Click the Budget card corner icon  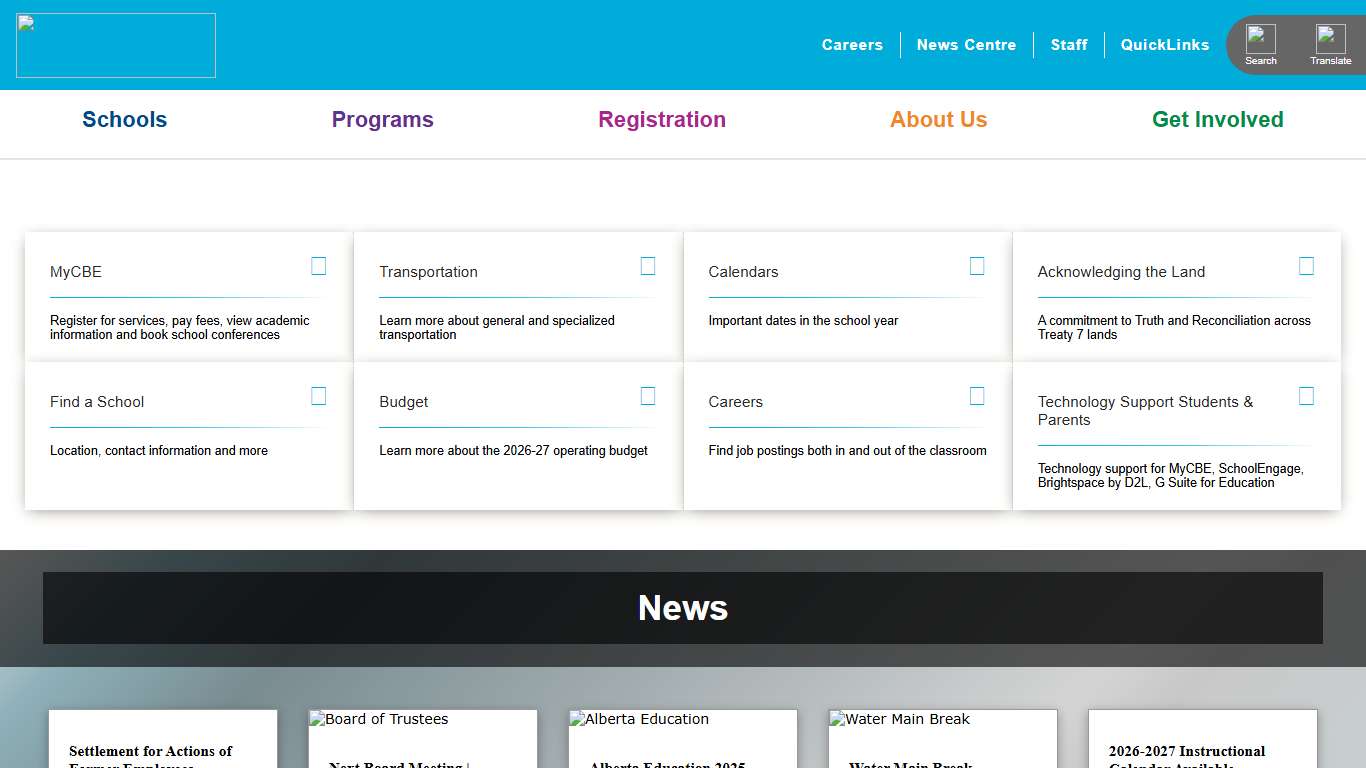pyautogui.click(x=648, y=395)
